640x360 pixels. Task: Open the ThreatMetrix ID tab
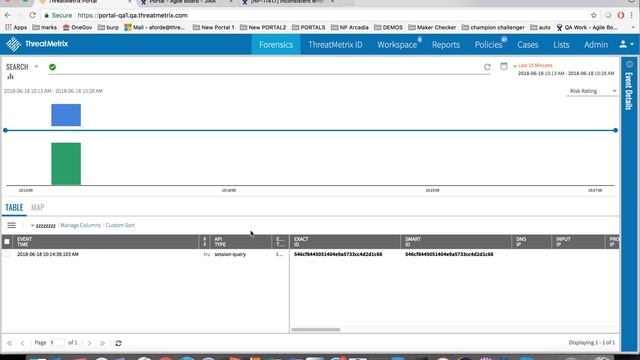tap(335, 44)
